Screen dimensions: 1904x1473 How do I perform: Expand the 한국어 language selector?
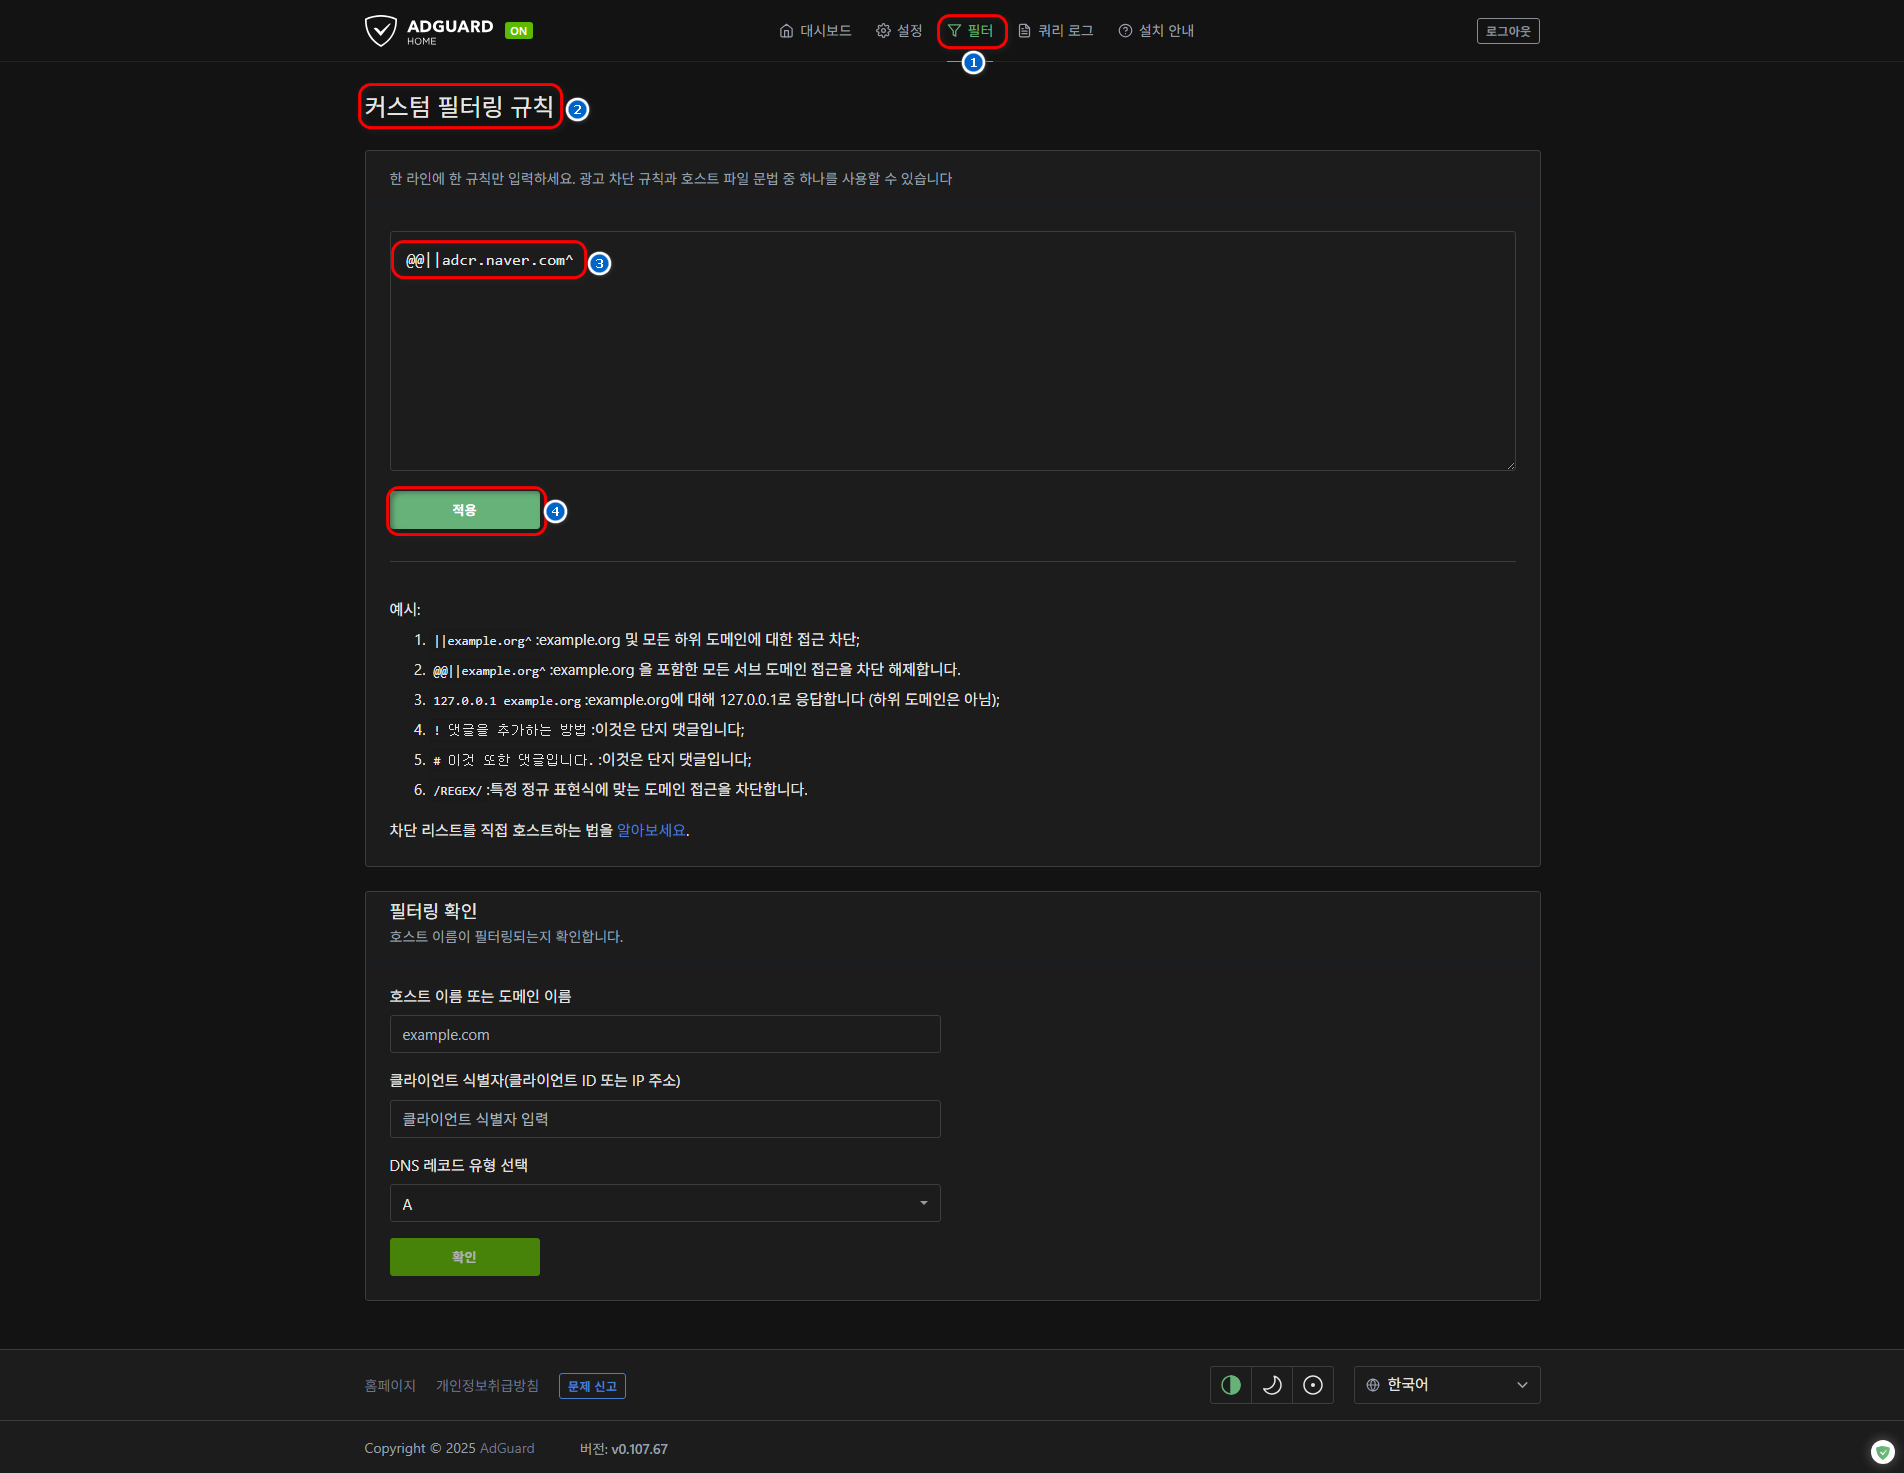coord(1446,1385)
